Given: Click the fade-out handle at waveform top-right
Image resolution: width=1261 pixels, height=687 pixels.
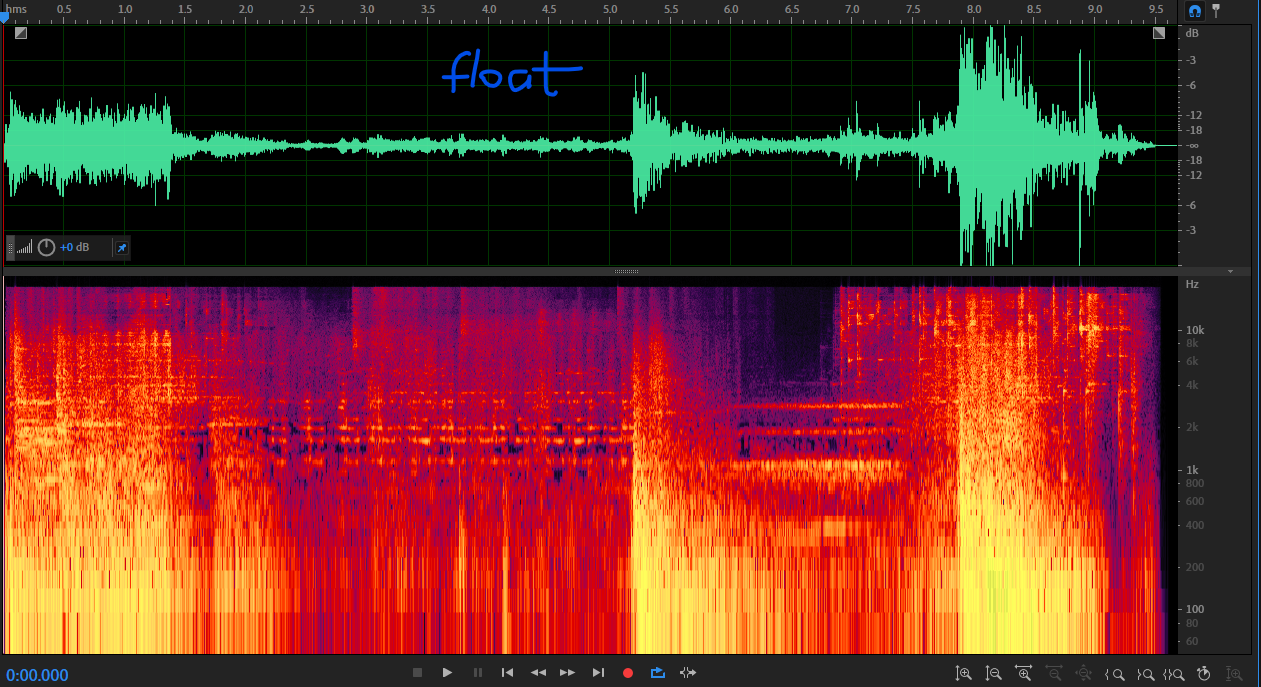Looking at the screenshot, I should pos(1159,33).
